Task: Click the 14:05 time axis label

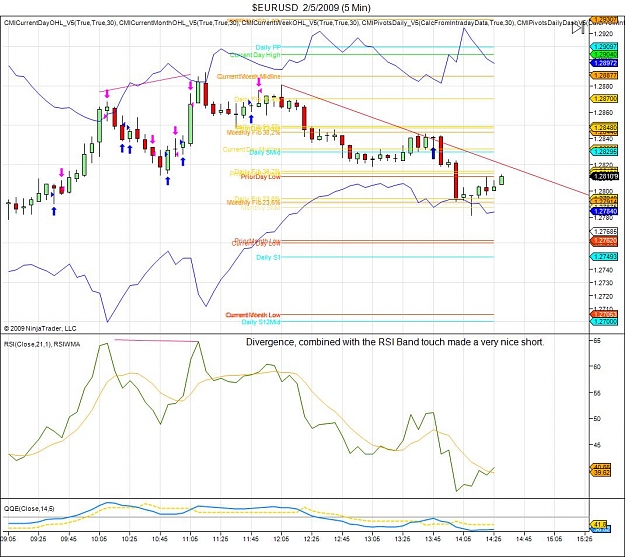Action: [463, 539]
